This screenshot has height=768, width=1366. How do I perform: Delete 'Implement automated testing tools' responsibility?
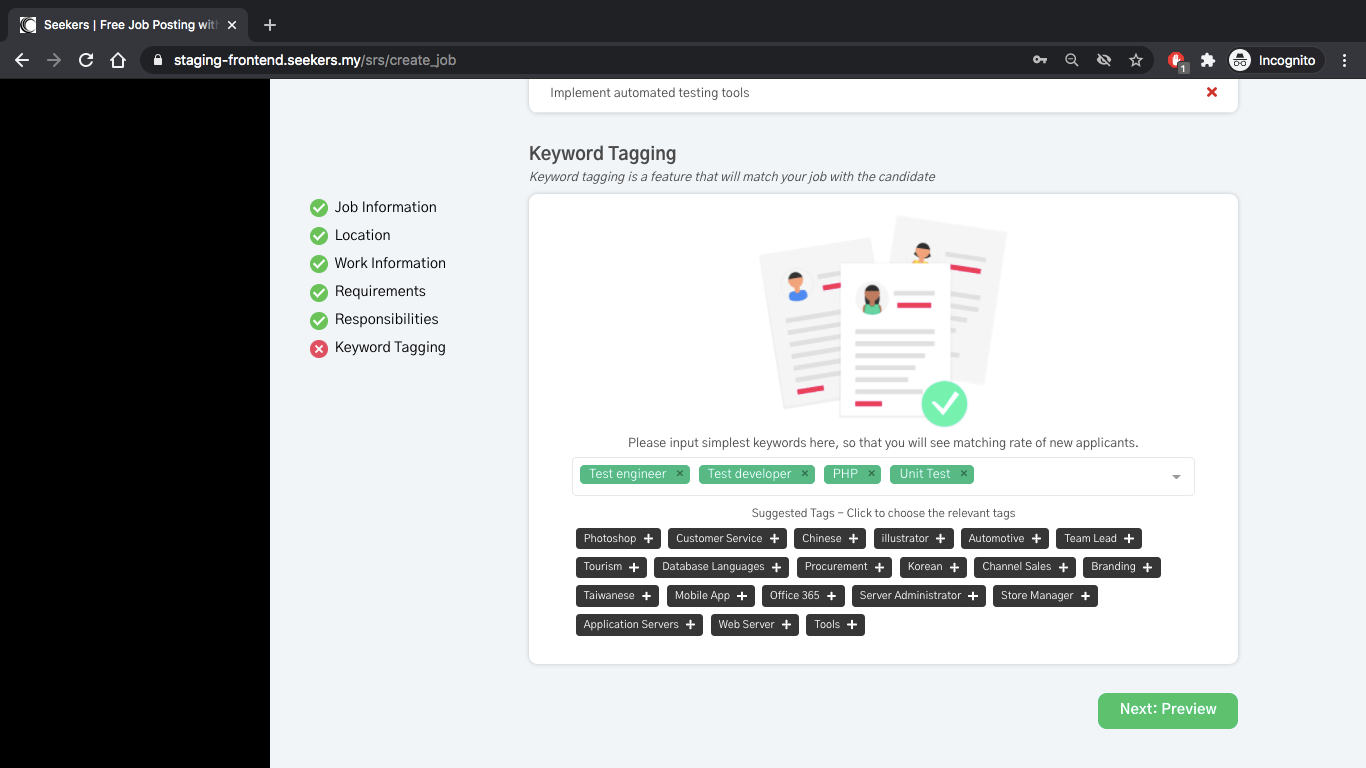1212,92
